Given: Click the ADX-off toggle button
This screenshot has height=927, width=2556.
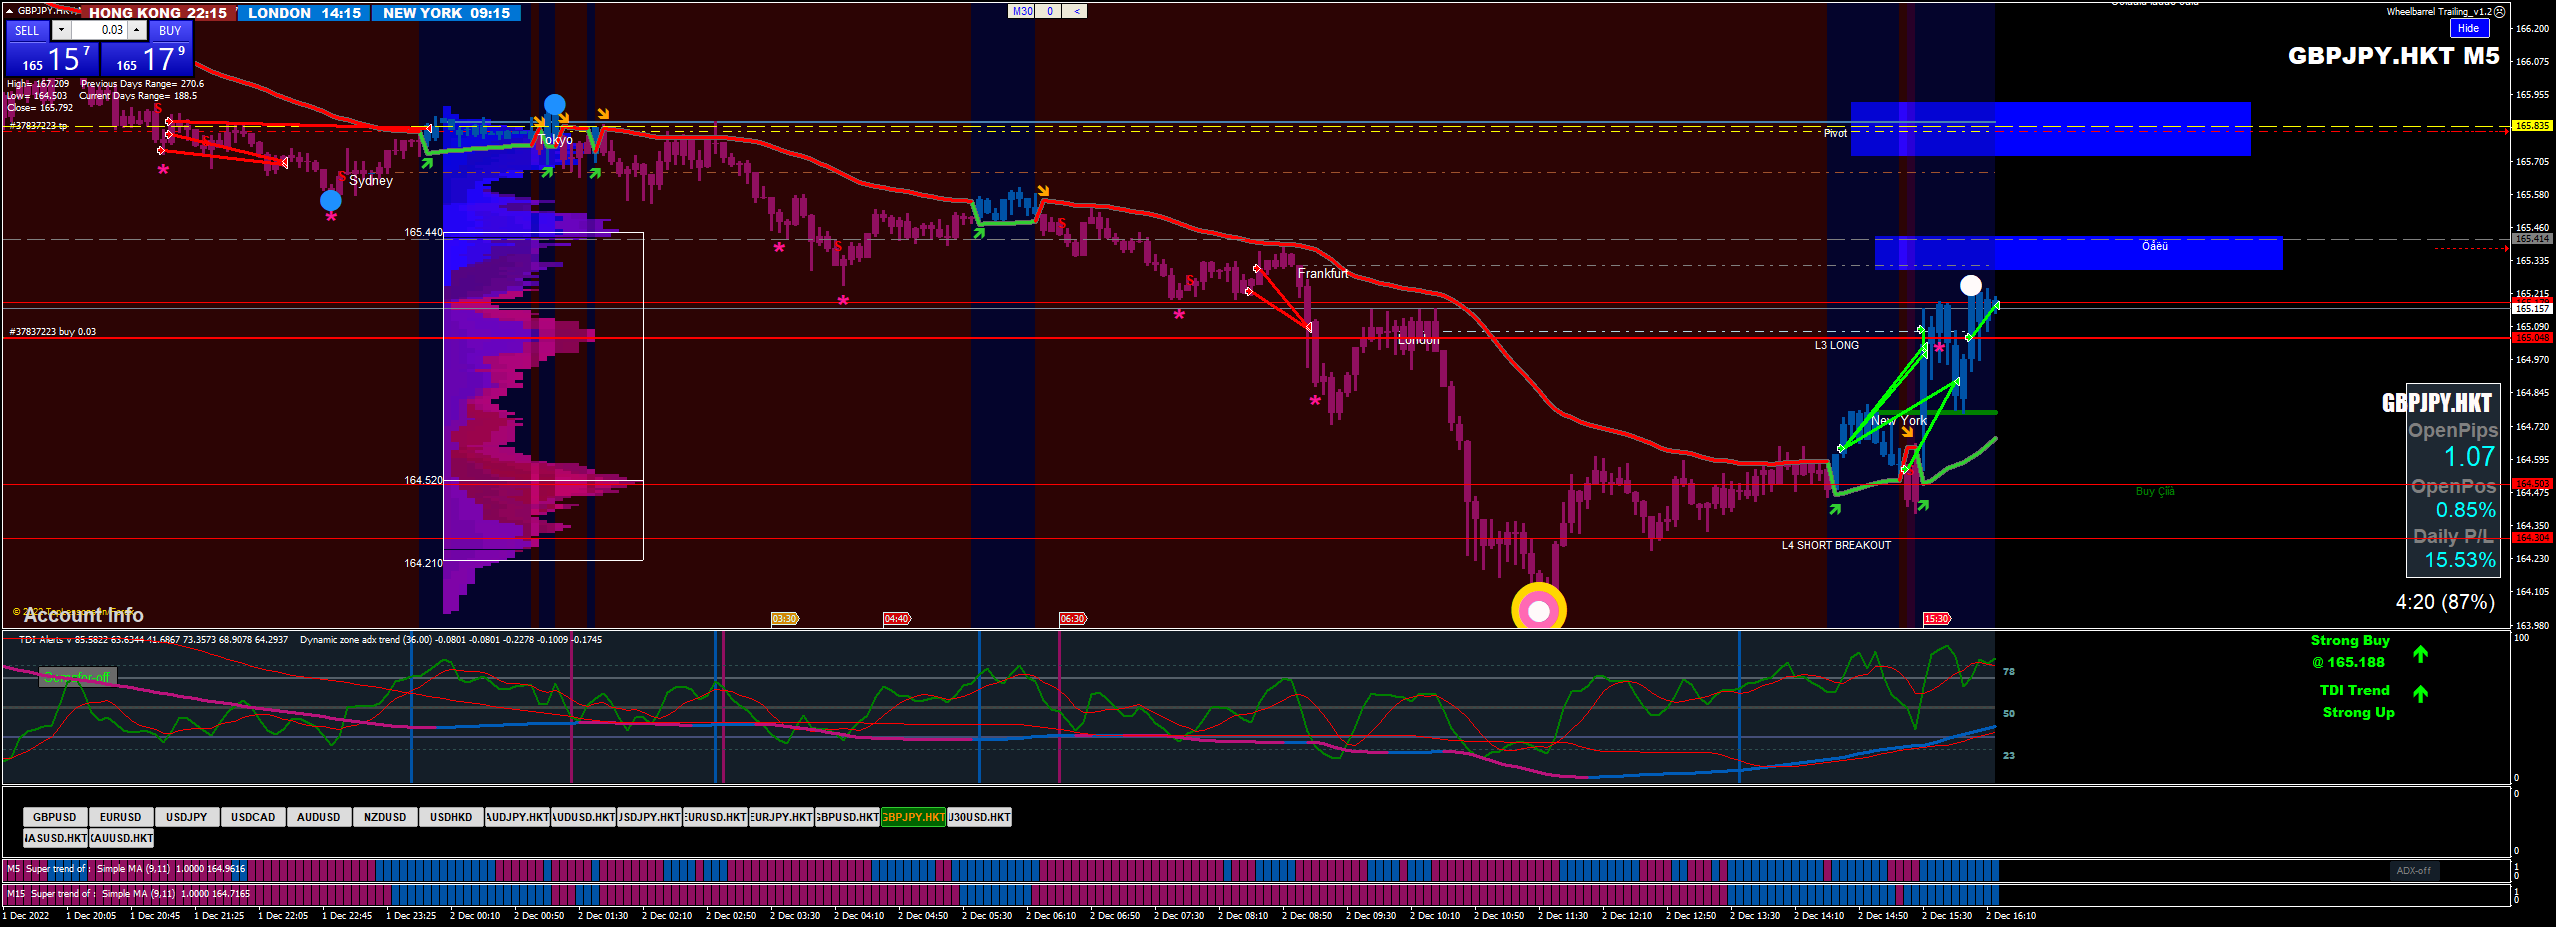Looking at the screenshot, I should [2413, 871].
